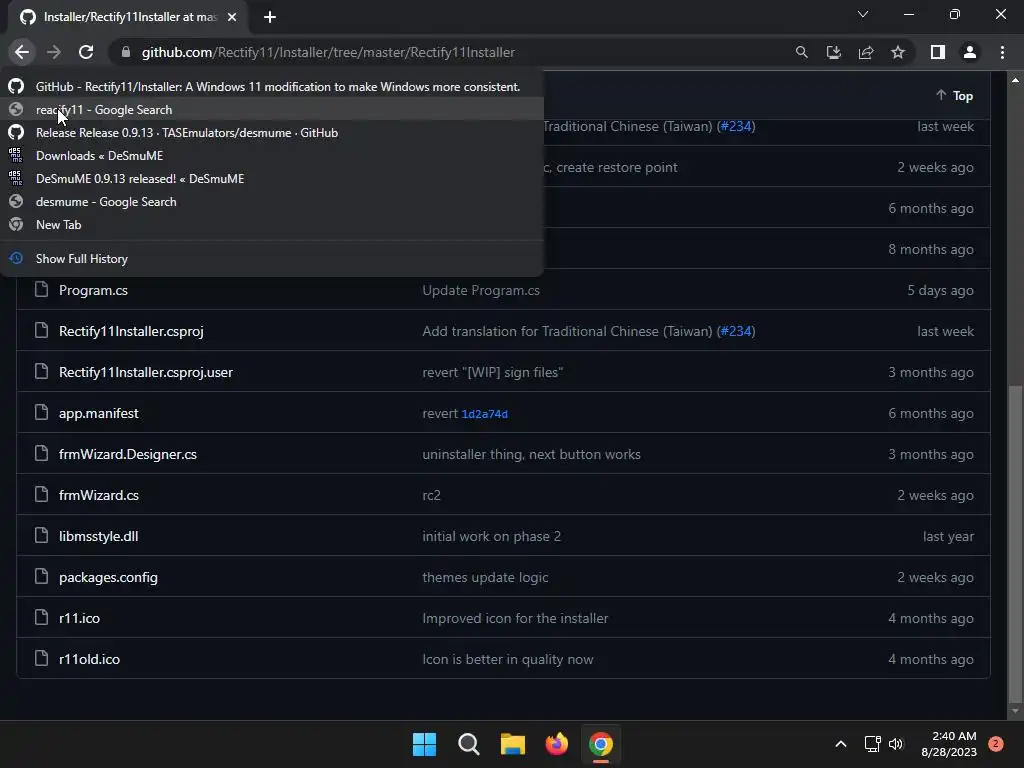Viewport: 1024px width, 768px height.
Task: Open r11.ico file
Action: coord(79,618)
